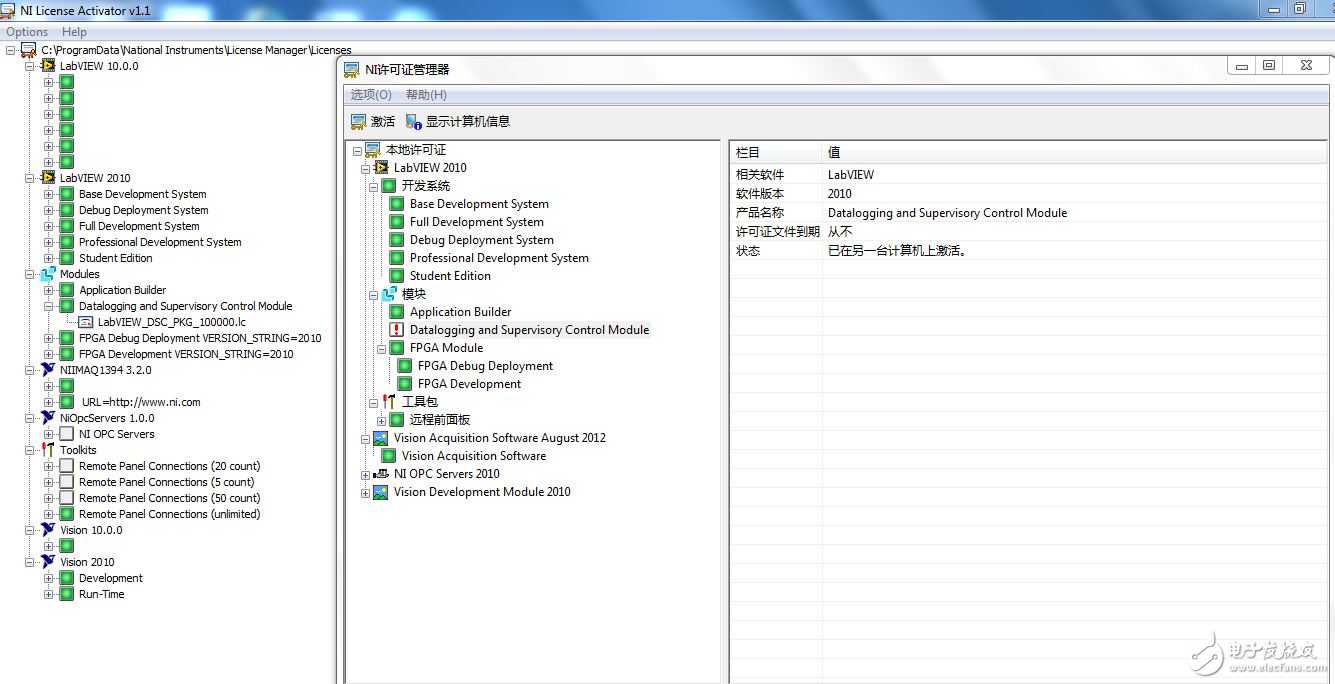Toggle Base Development System status box in License Activator
The width and height of the screenshot is (1335, 684).
pos(67,194)
